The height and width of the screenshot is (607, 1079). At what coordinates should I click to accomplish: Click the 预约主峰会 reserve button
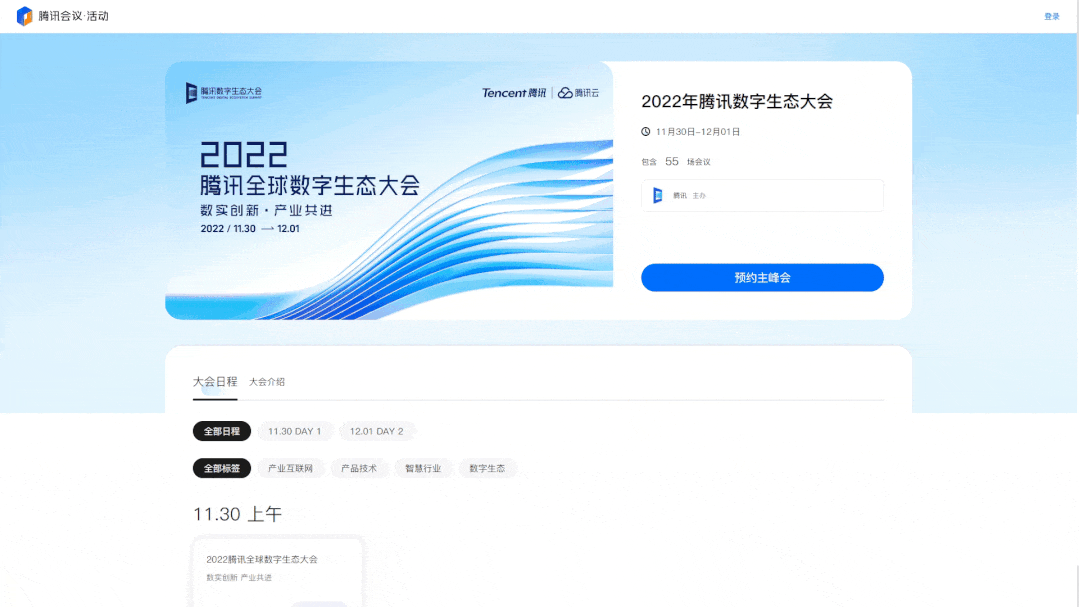tap(762, 277)
